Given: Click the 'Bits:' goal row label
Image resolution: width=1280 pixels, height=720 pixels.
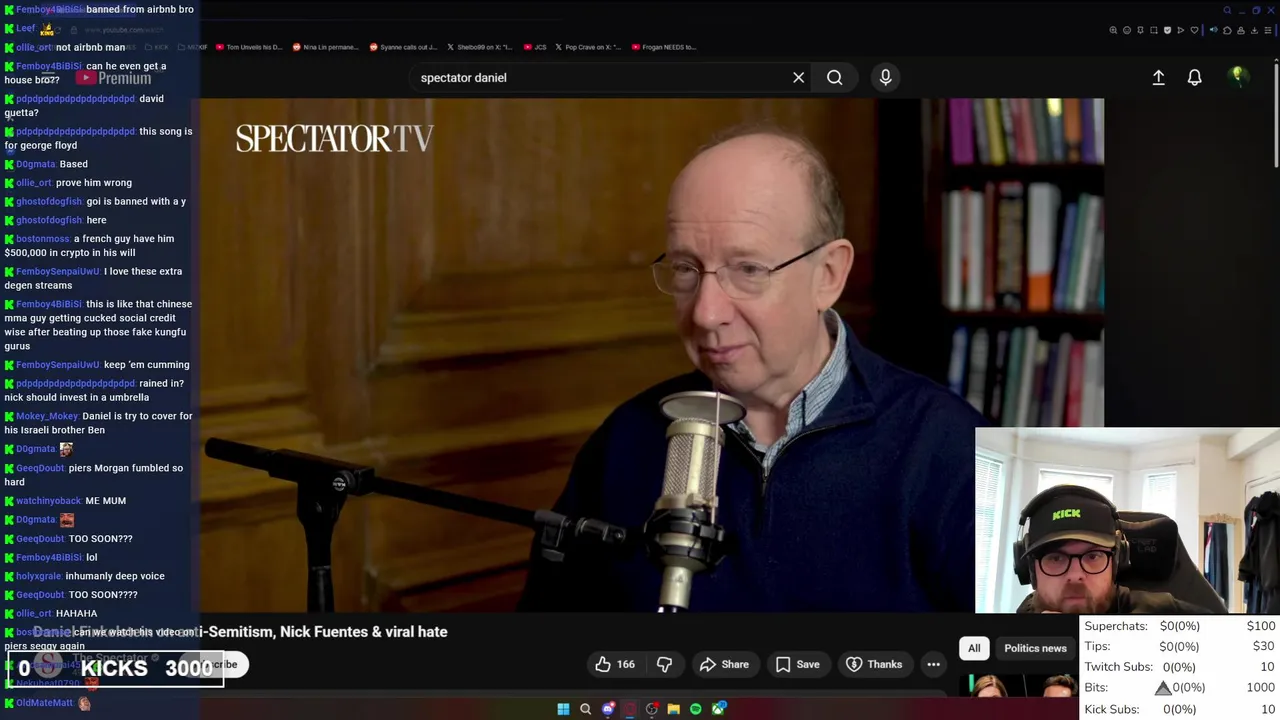Looking at the screenshot, I should point(1096,688).
